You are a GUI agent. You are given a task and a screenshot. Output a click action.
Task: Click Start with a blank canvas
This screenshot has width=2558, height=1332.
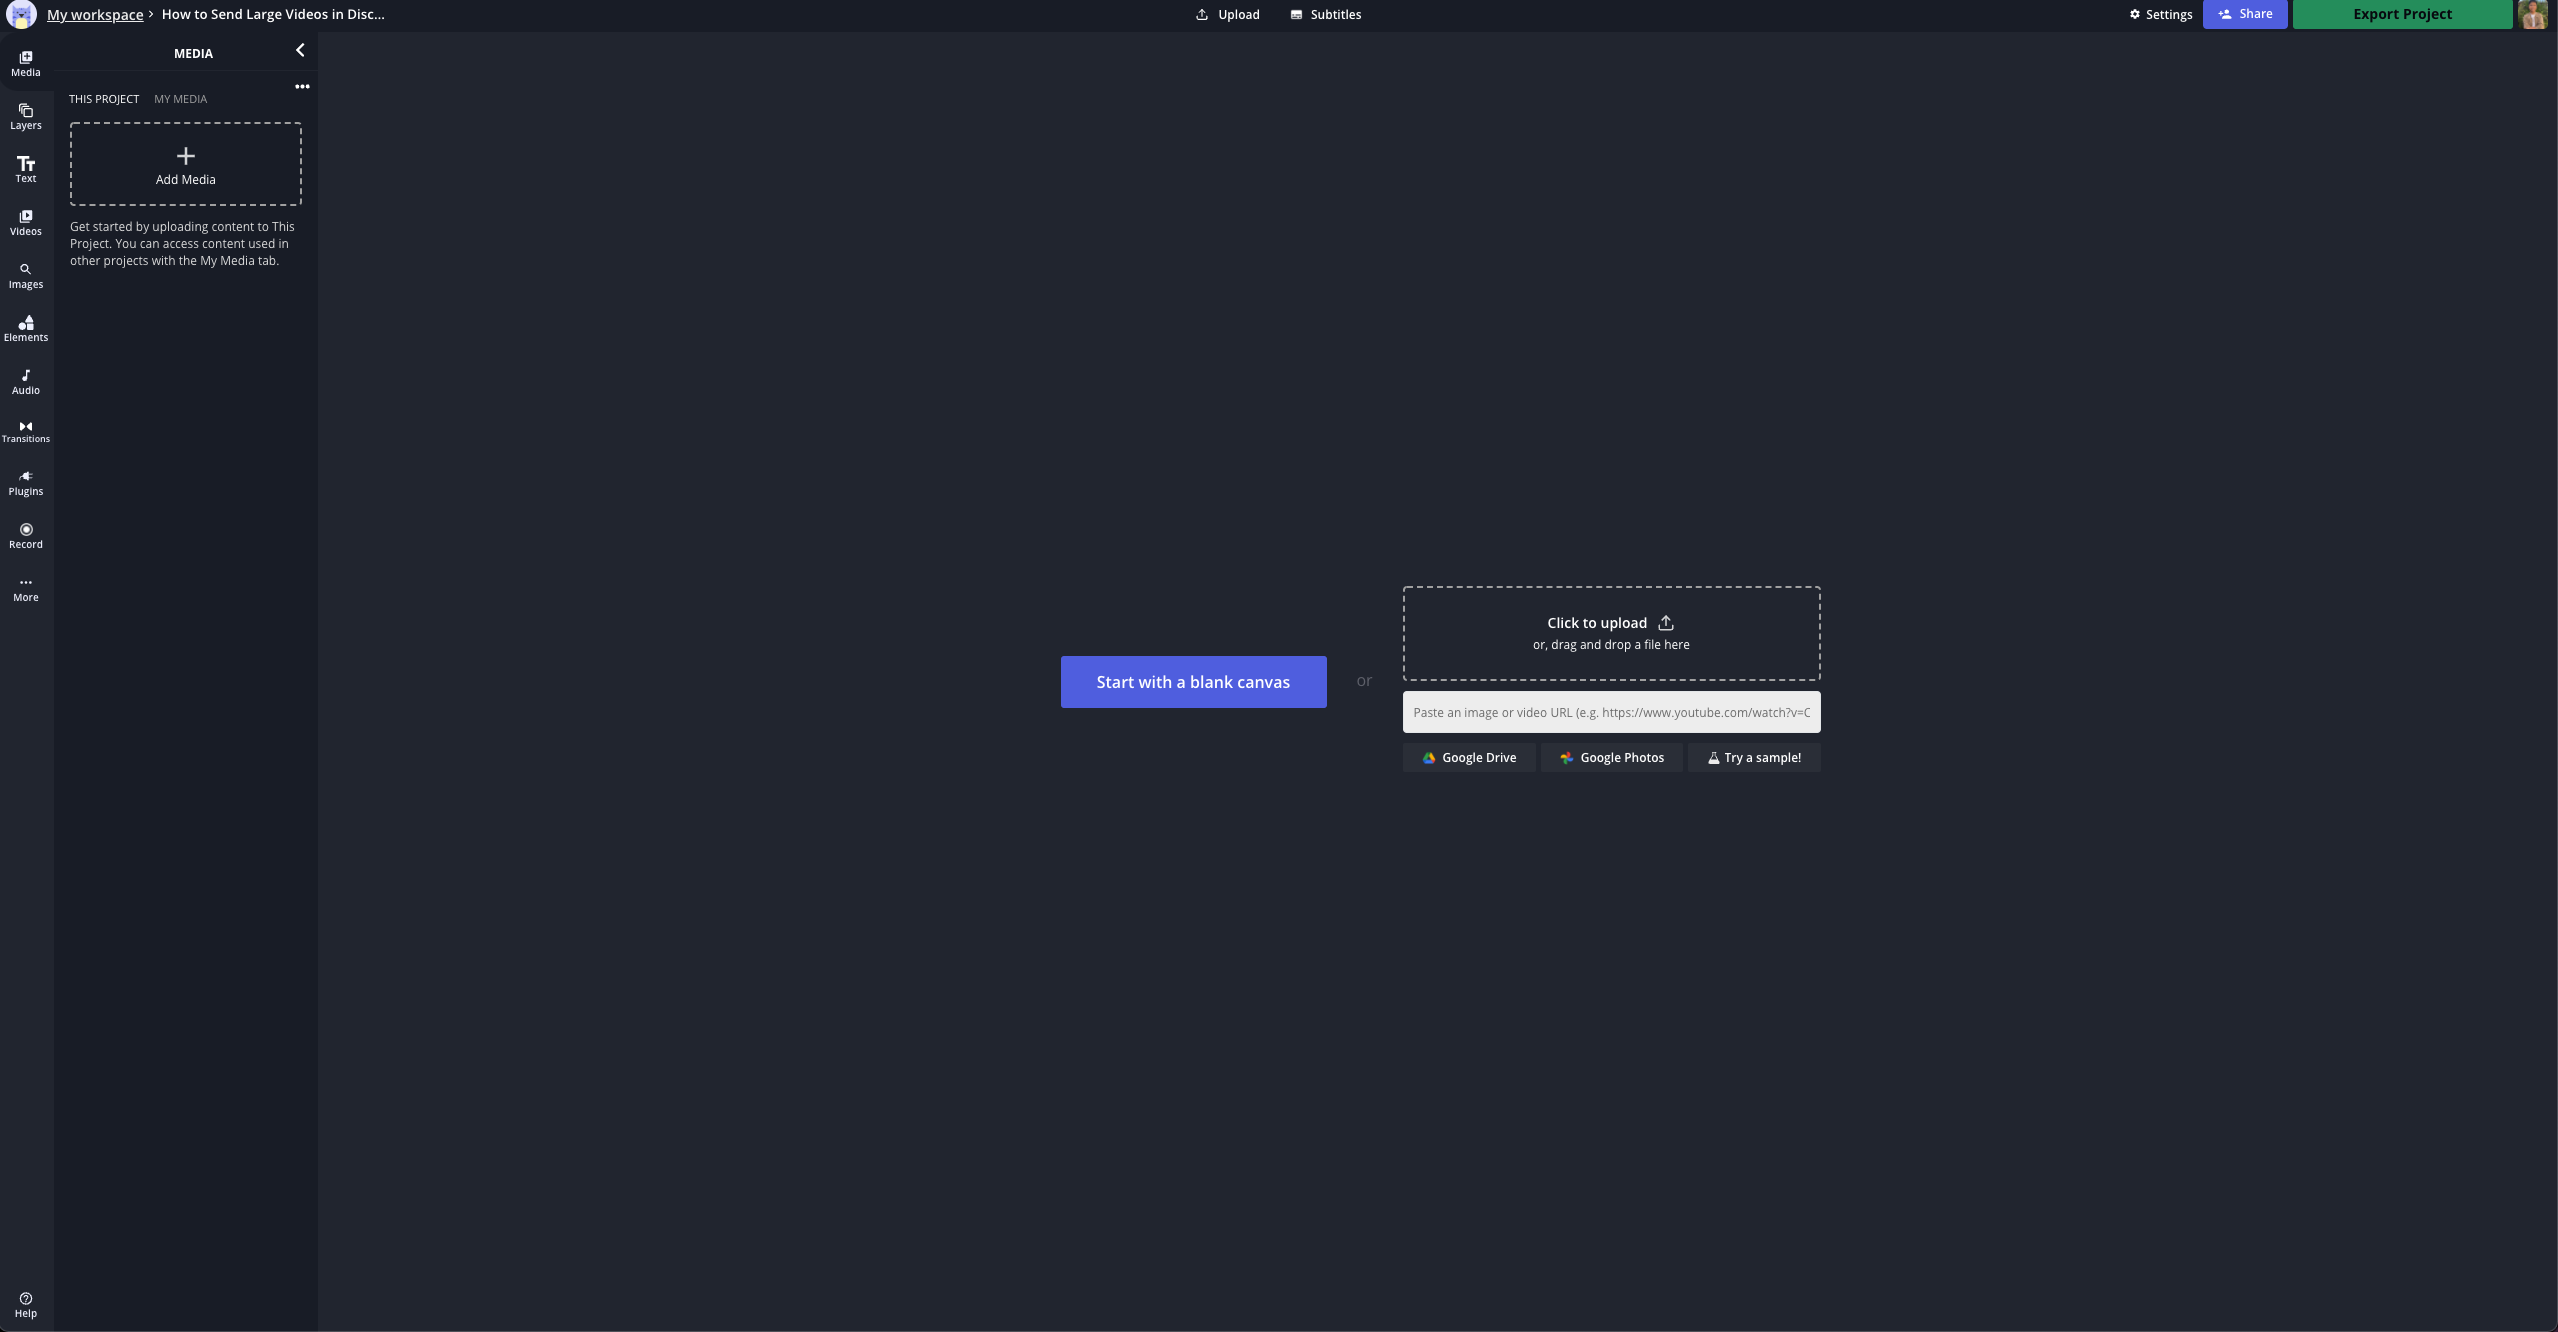(x=1193, y=682)
